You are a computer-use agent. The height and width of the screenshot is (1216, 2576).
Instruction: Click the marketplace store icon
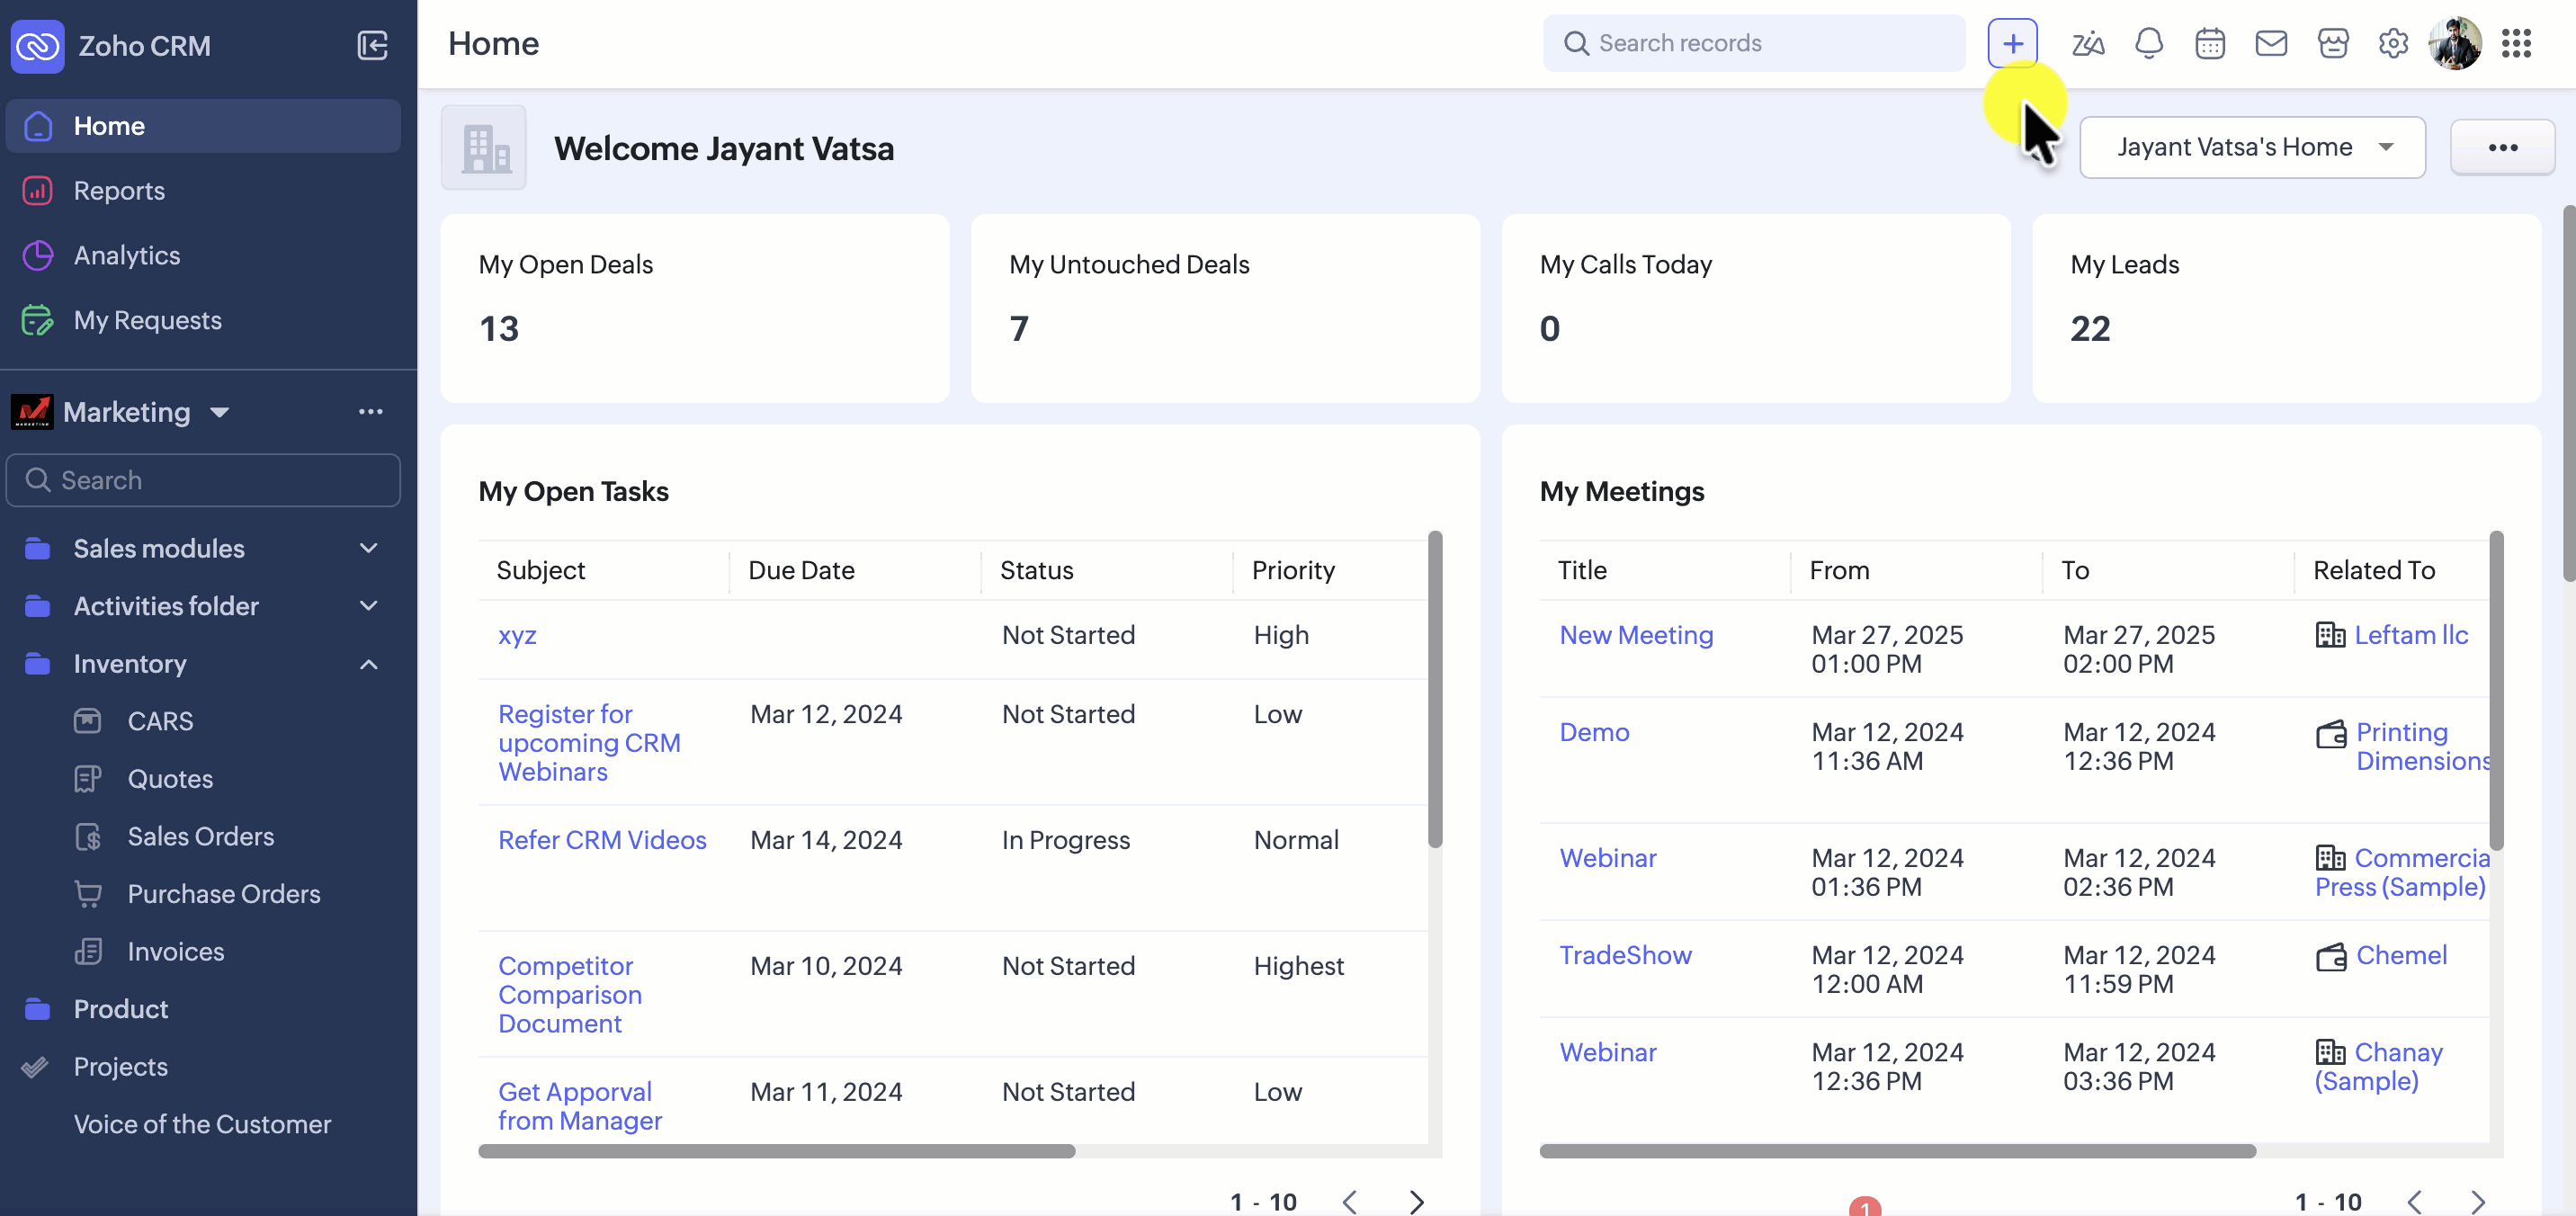2332,44
